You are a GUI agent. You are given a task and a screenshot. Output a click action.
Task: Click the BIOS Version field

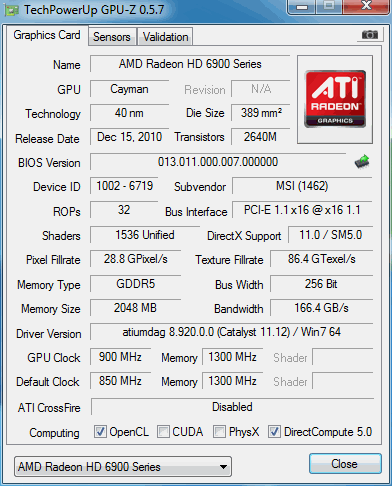(x=218, y=162)
